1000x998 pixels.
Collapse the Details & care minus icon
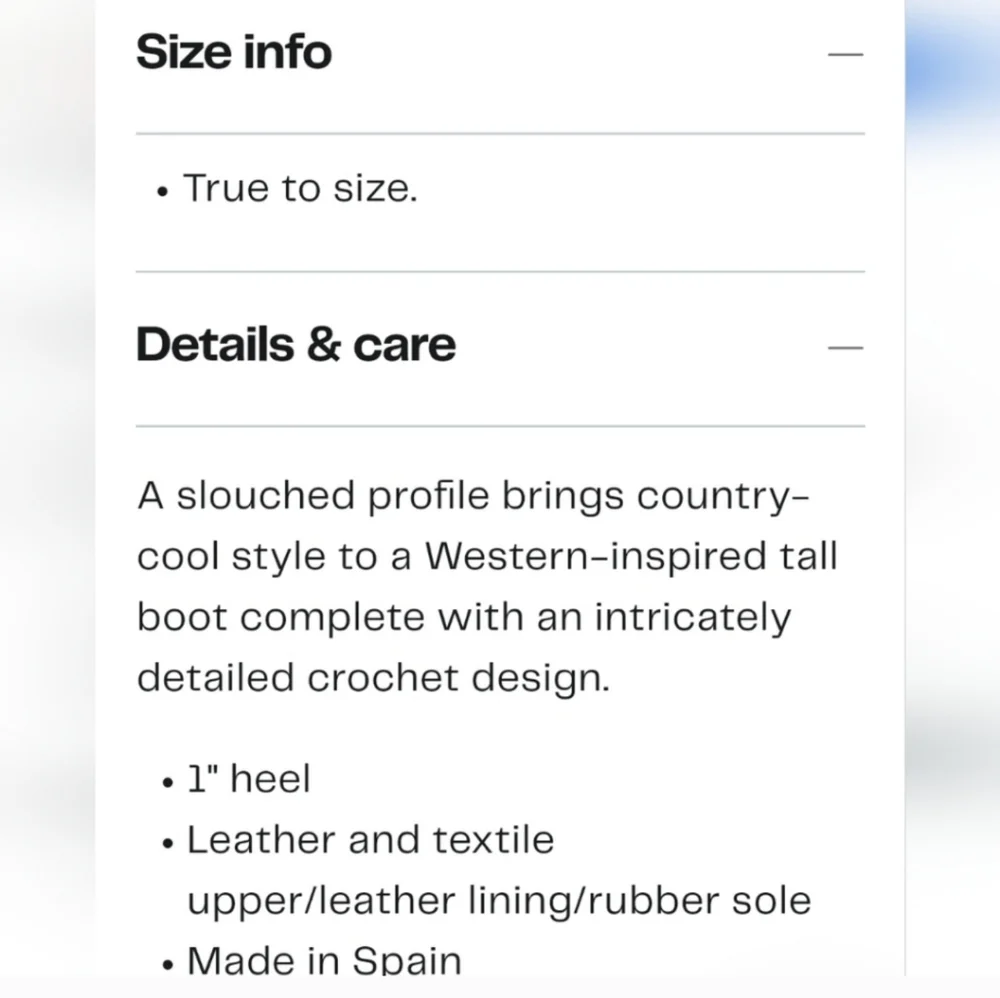click(x=845, y=347)
